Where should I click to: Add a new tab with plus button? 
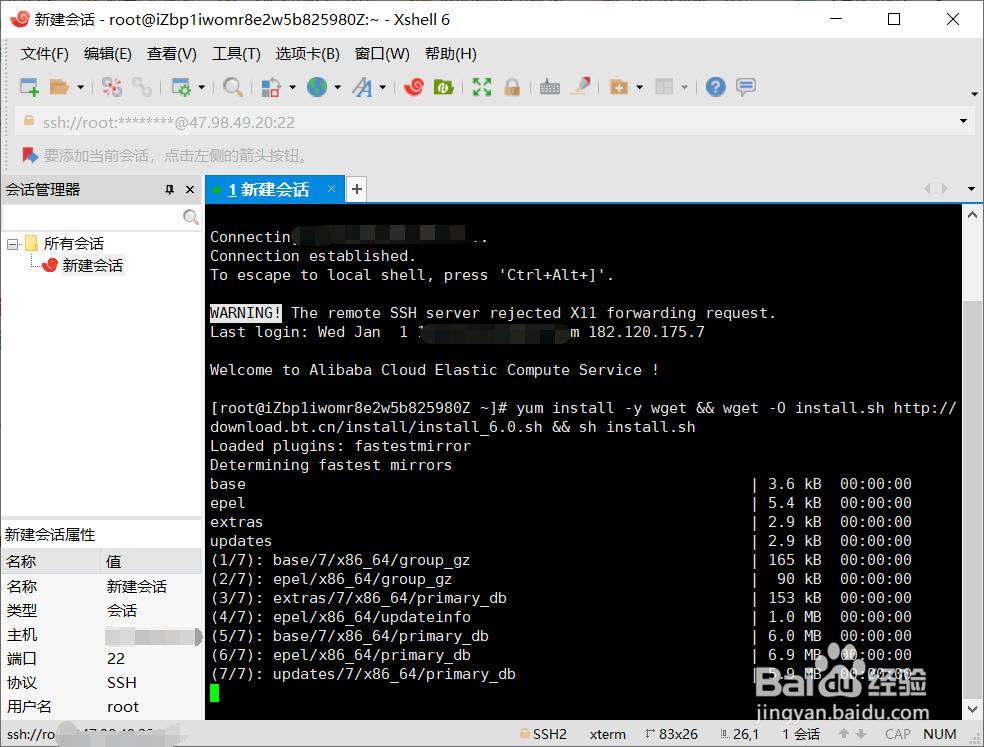point(356,189)
